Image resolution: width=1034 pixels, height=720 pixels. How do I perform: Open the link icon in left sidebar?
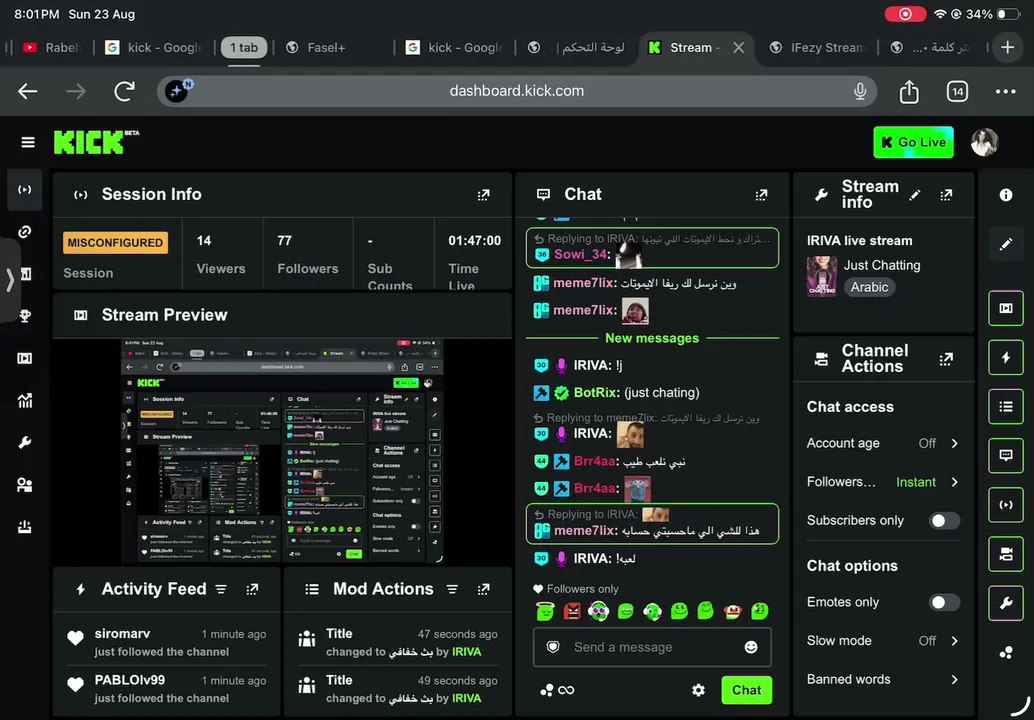[24, 231]
